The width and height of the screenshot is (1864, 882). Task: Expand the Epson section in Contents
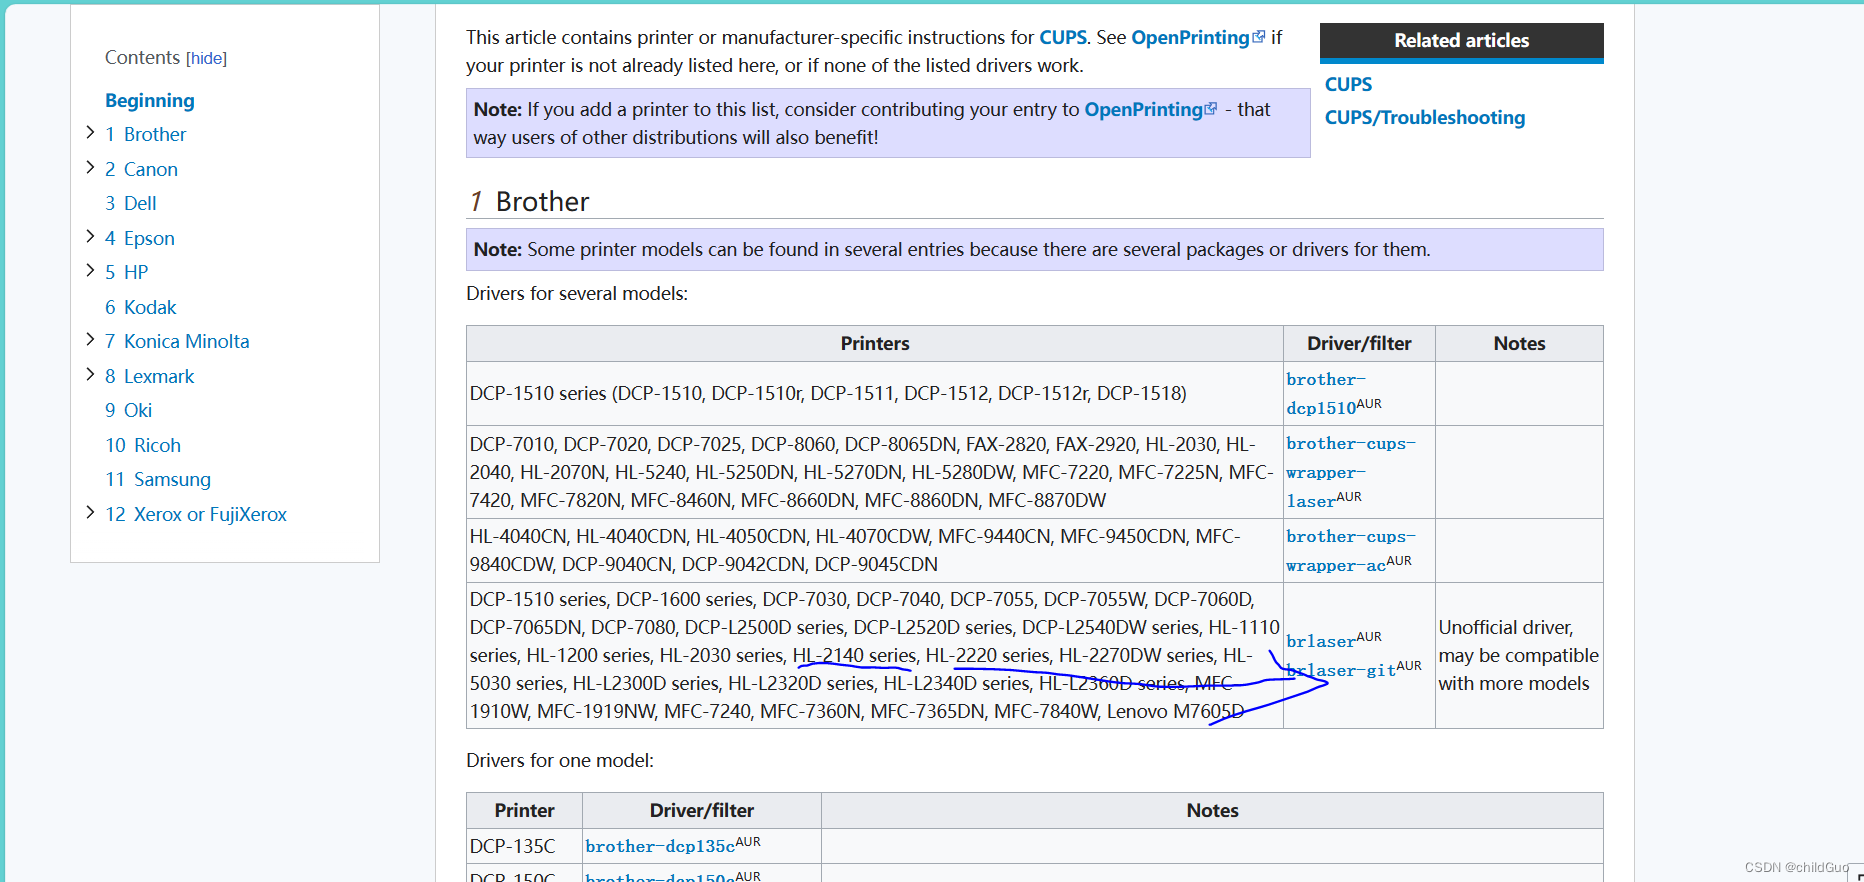click(x=90, y=237)
